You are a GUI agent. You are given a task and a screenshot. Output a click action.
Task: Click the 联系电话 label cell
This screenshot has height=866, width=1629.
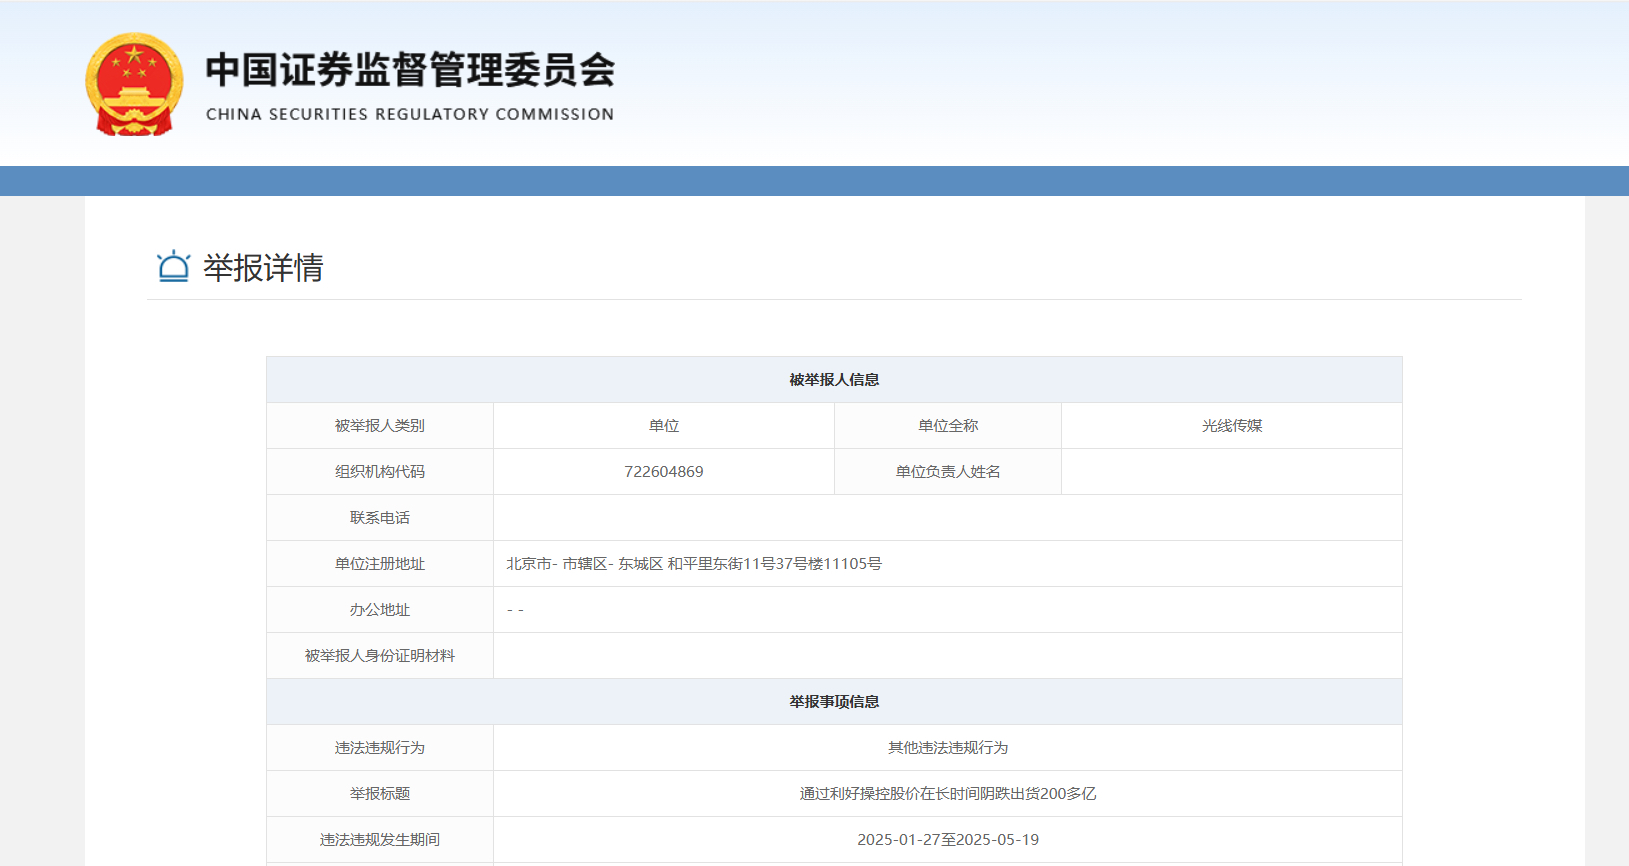tap(380, 518)
